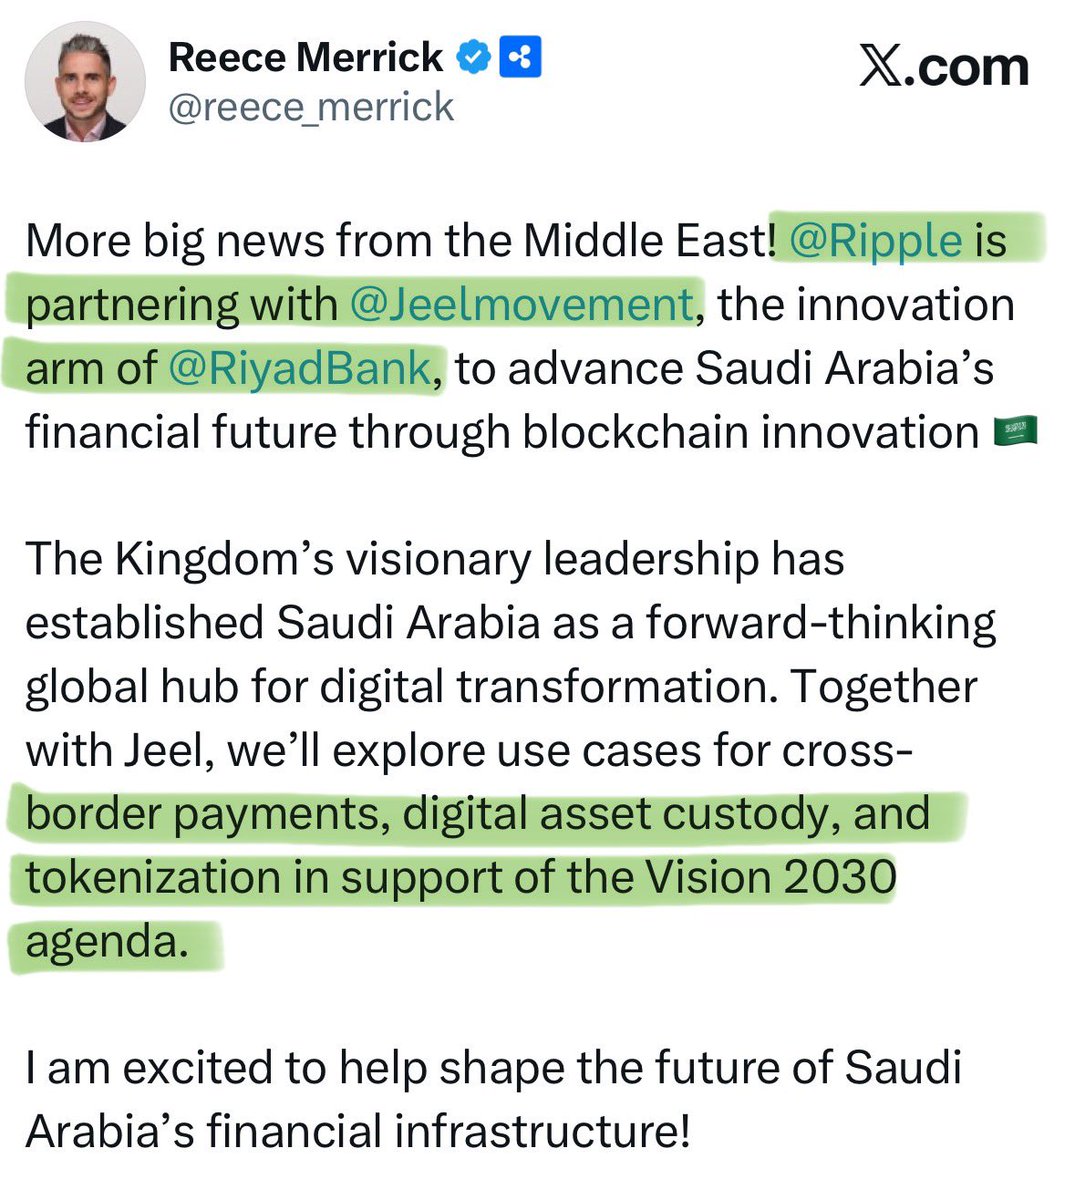Click the Ripple affiliate badge icon
Image resolution: width=1075 pixels, height=1200 pixels.
click(520, 59)
